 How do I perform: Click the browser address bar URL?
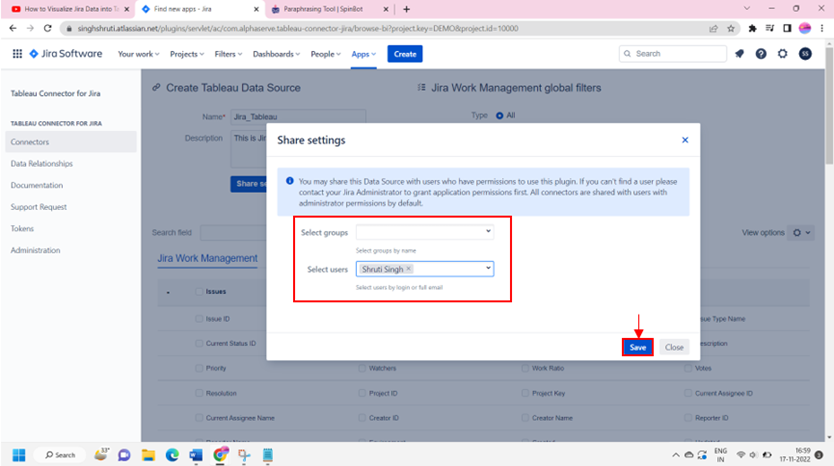[x=298, y=28]
